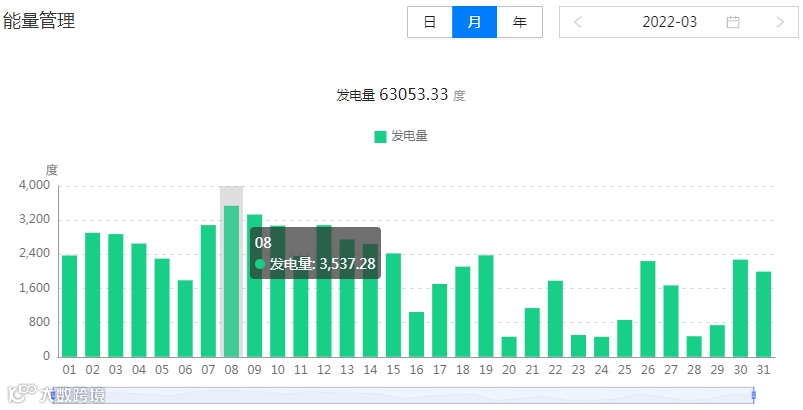Screen dimensions: 803x410
Task: Click the data zoom slider track
Action: click(x=404, y=395)
